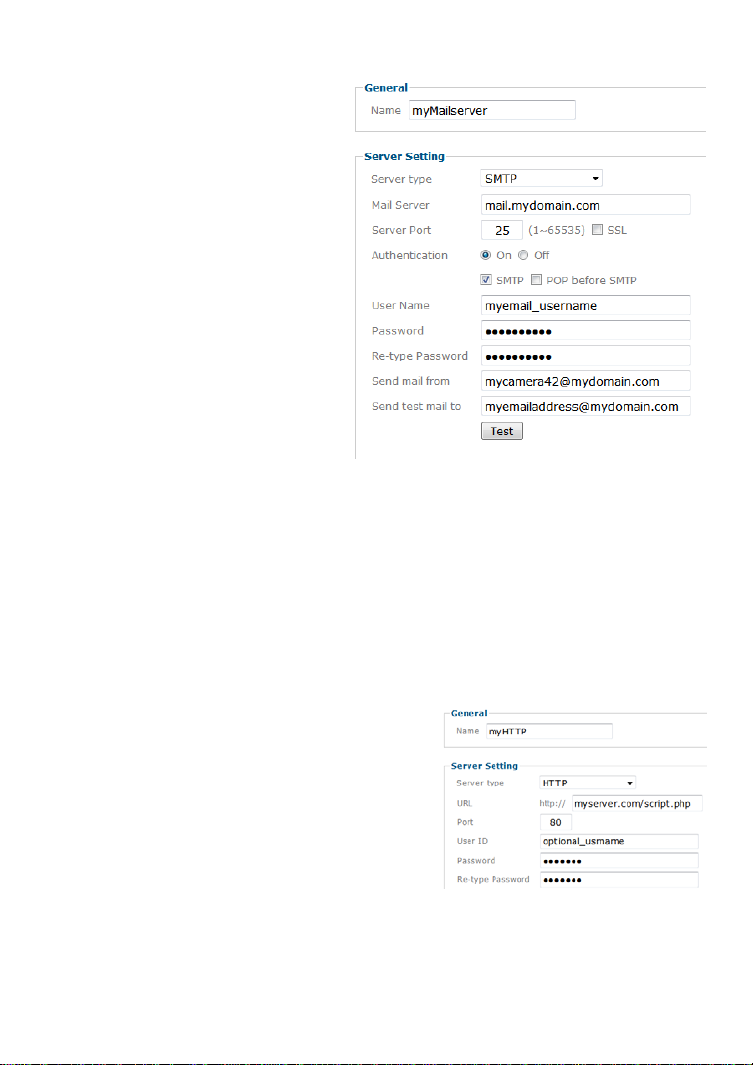Click the HTTP server Password field
Screen dimensions: 753x1065
pos(619,861)
